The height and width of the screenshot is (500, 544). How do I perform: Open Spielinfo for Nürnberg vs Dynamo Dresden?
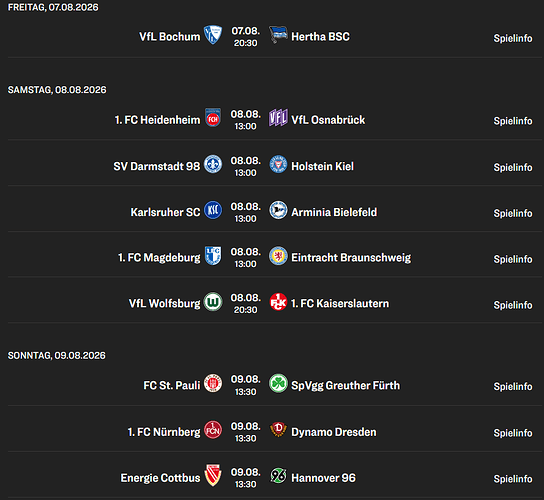coord(513,433)
